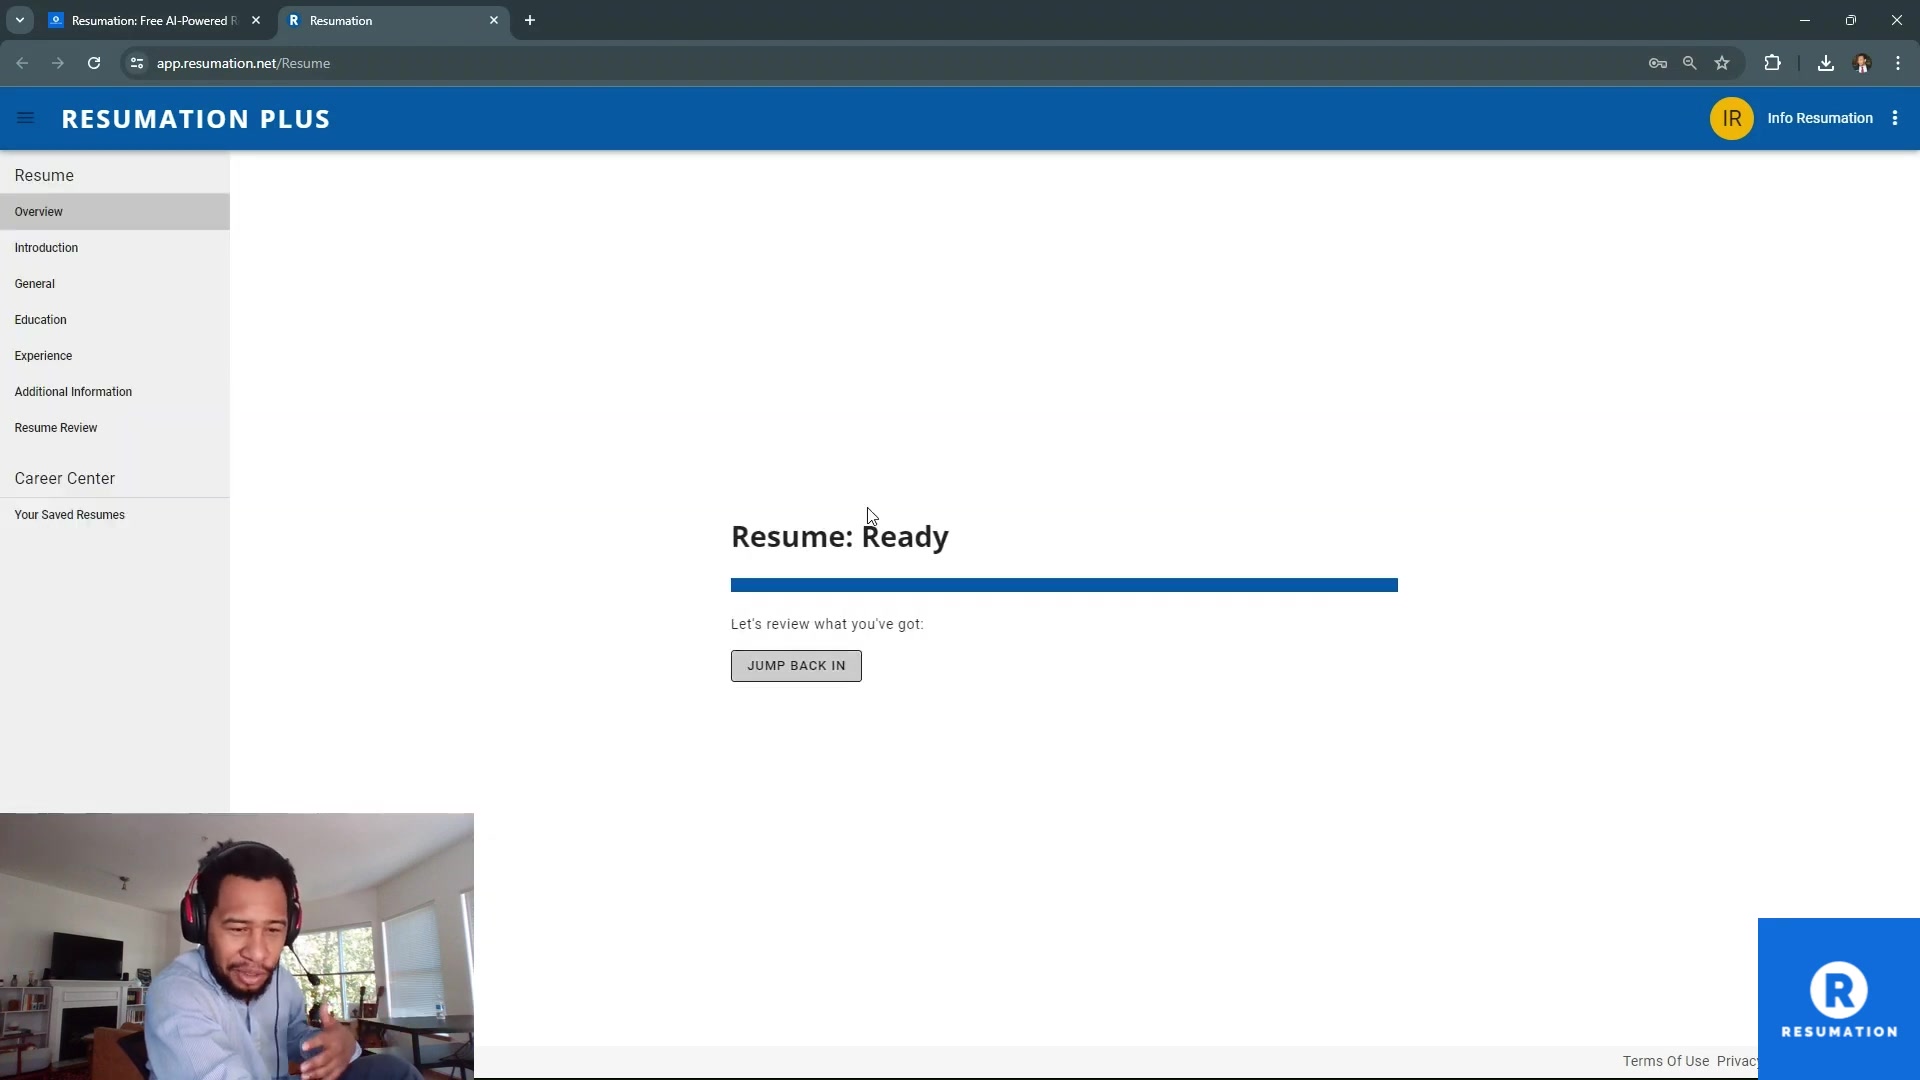The height and width of the screenshot is (1080, 1920).
Task: Open Terms Of Use link
Action: [x=1665, y=1061]
